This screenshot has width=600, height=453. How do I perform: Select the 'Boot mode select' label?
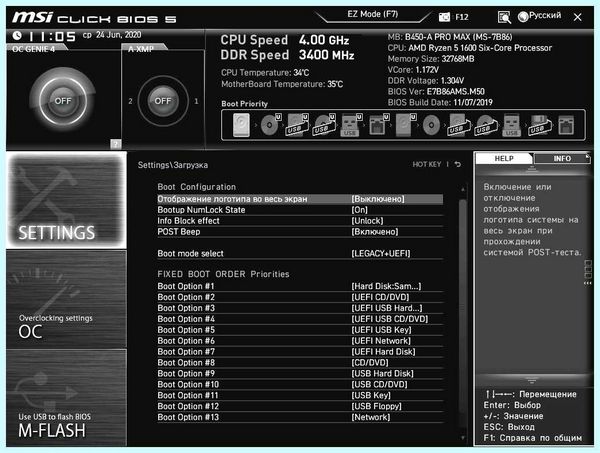click(x=191, y=254)
